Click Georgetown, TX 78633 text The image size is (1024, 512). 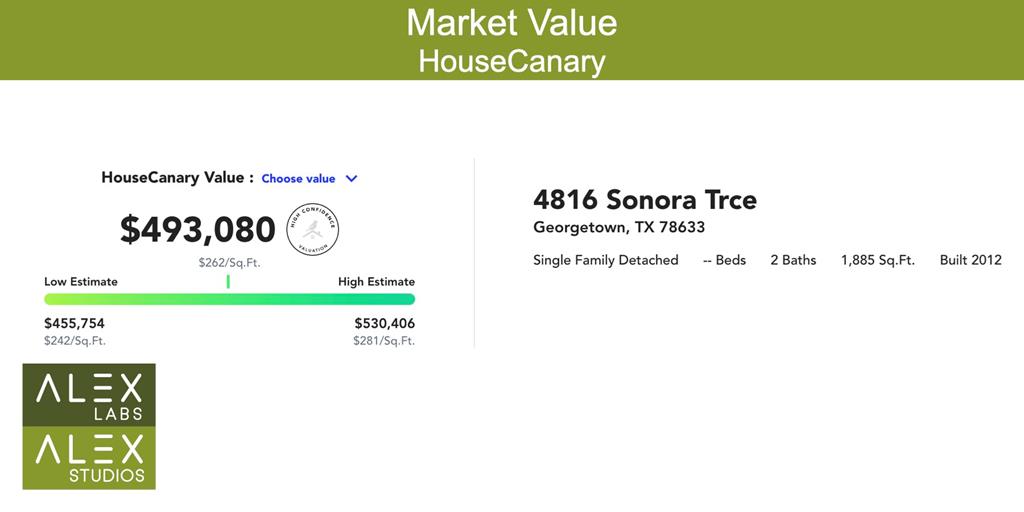coord(618,227)
